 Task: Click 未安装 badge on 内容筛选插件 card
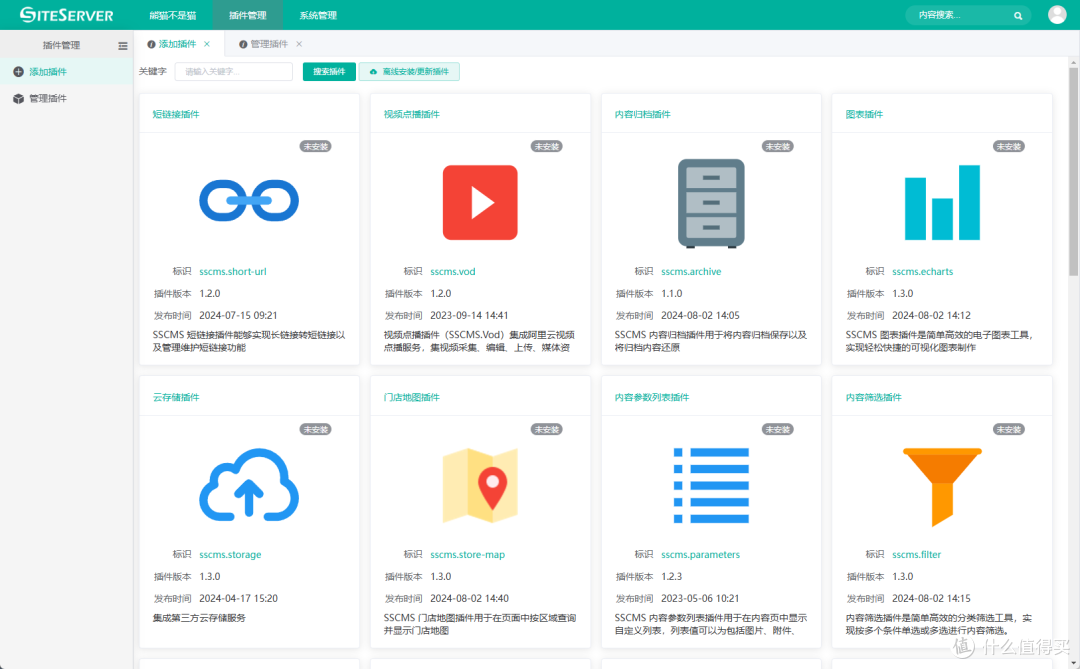tap(1008, 429)
